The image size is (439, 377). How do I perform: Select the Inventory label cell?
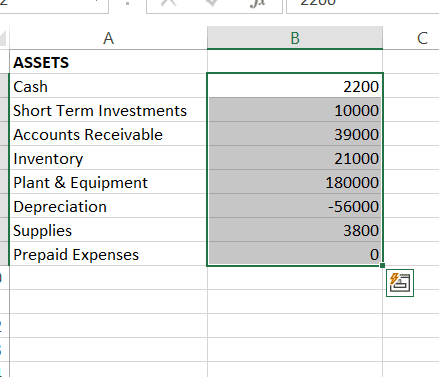point(108,158)
